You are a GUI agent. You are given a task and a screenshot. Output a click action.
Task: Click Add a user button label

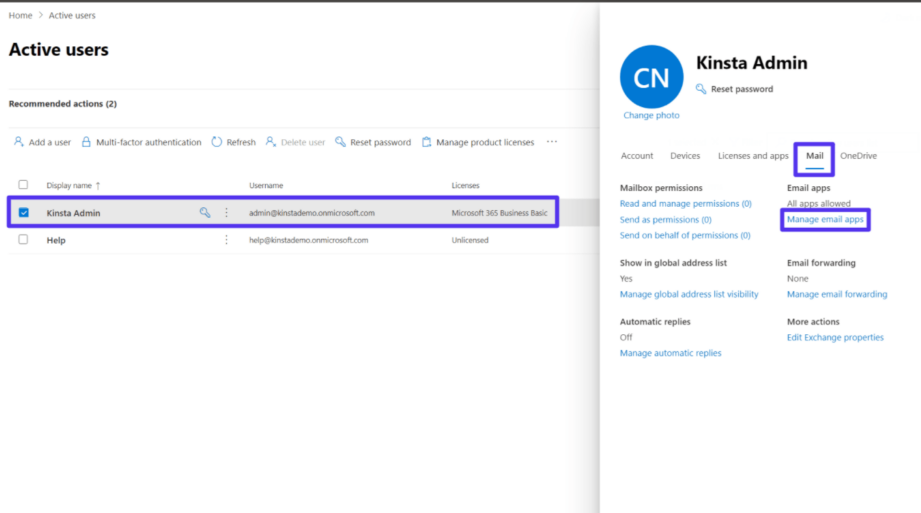coord(50,142)
